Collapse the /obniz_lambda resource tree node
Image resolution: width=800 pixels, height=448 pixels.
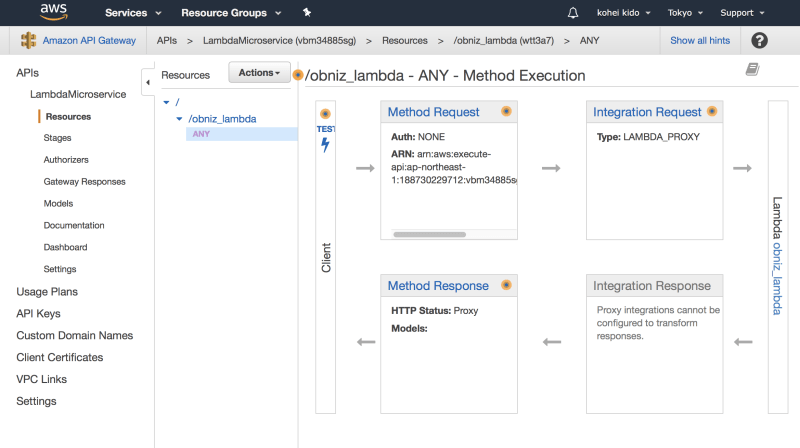179,118
